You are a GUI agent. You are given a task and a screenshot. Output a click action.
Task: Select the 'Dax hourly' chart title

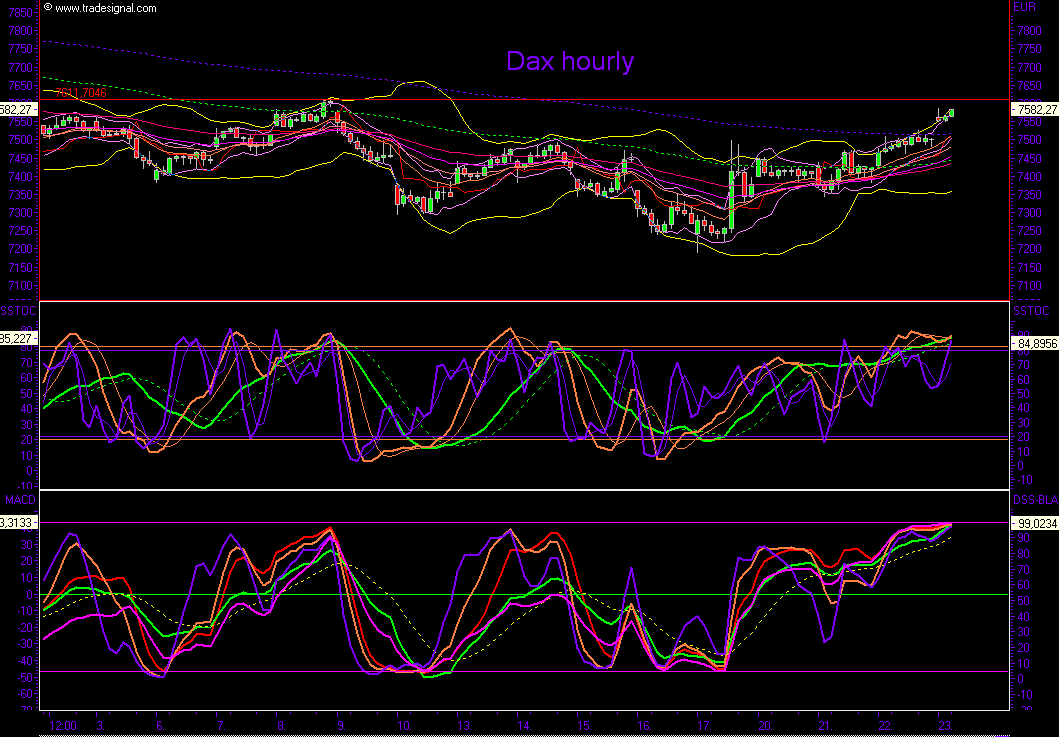(569, 62)
